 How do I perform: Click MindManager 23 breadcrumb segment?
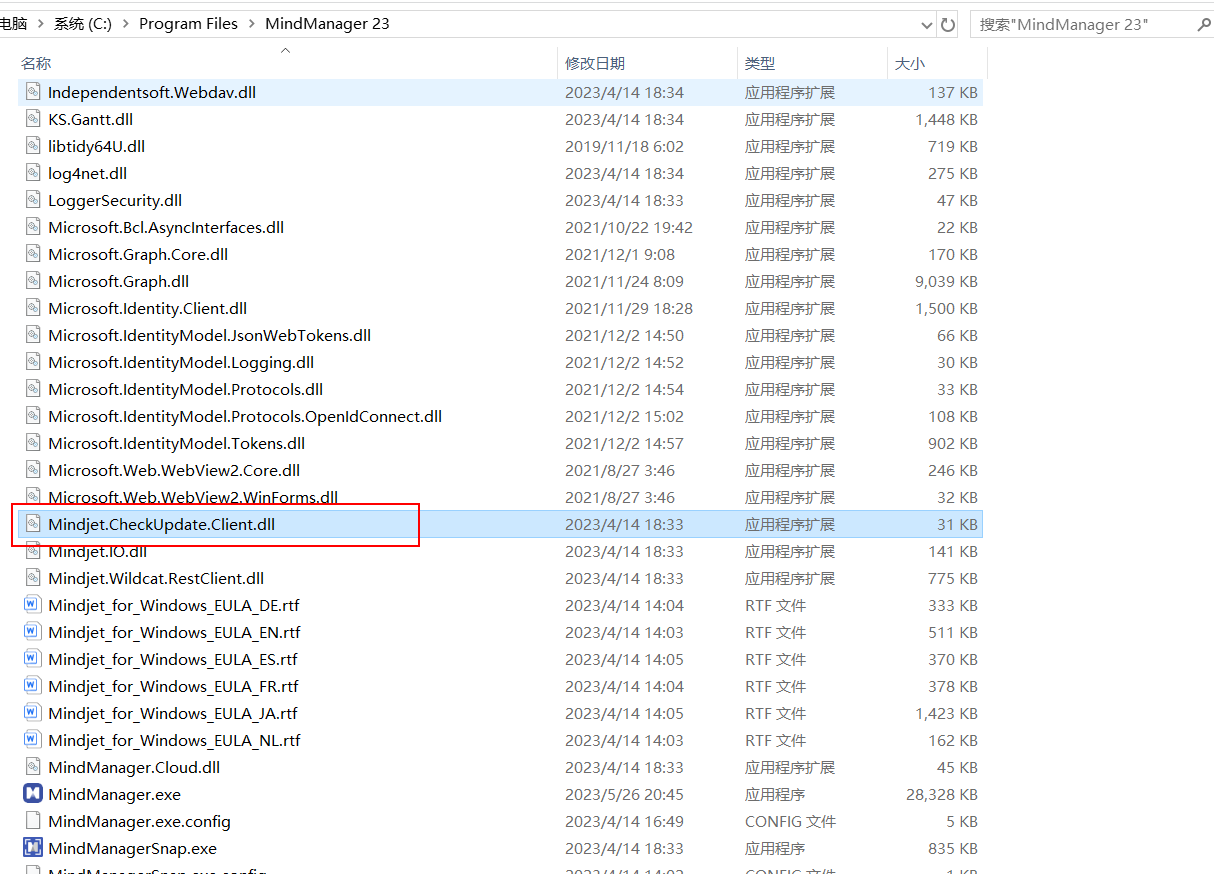[x=327, y=24]
